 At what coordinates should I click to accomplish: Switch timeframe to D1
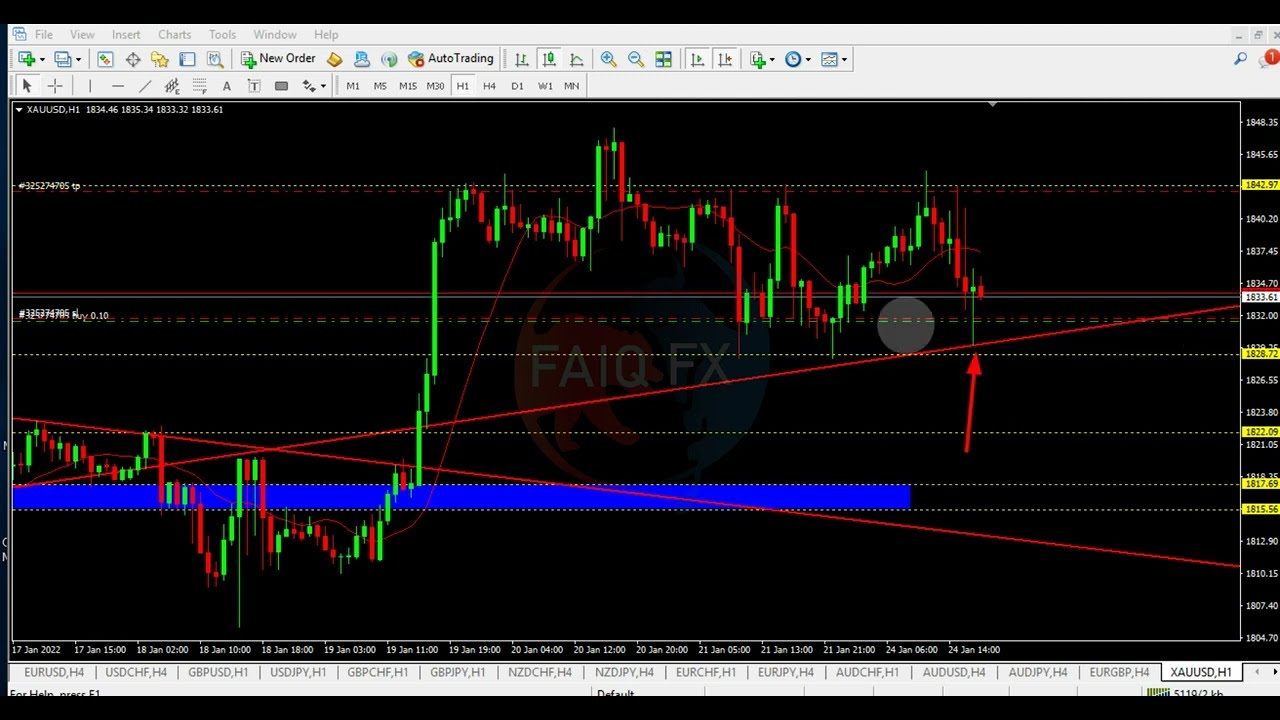click(x=517, y=86)
